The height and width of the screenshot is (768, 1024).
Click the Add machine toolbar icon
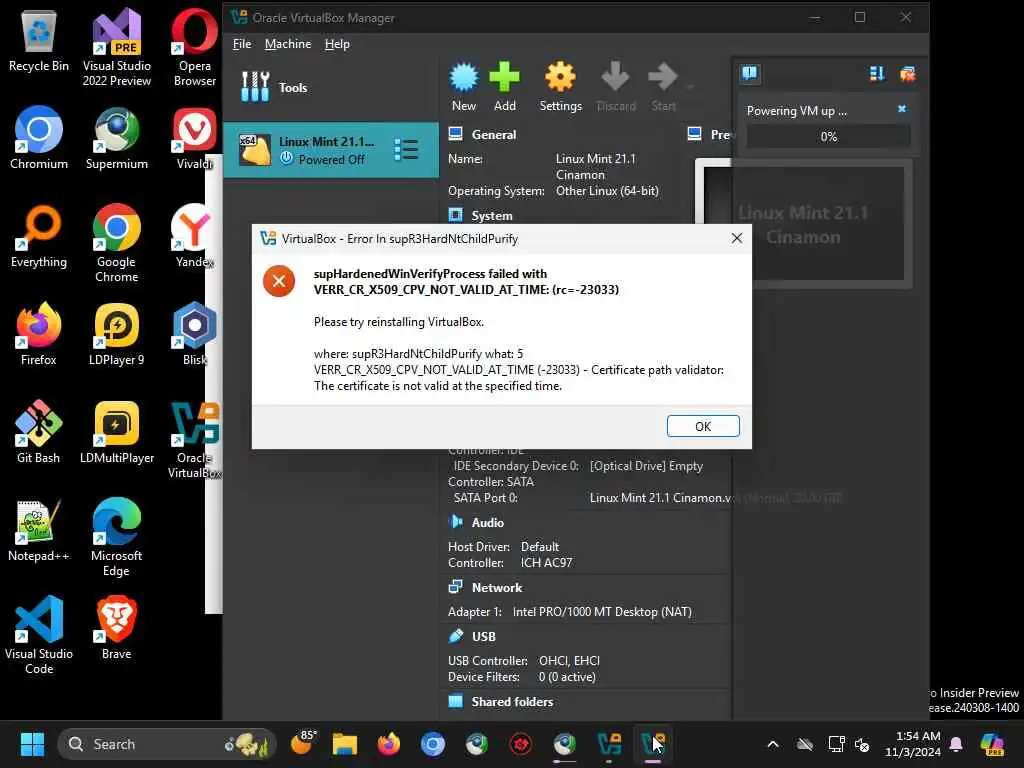coord(504,87)
